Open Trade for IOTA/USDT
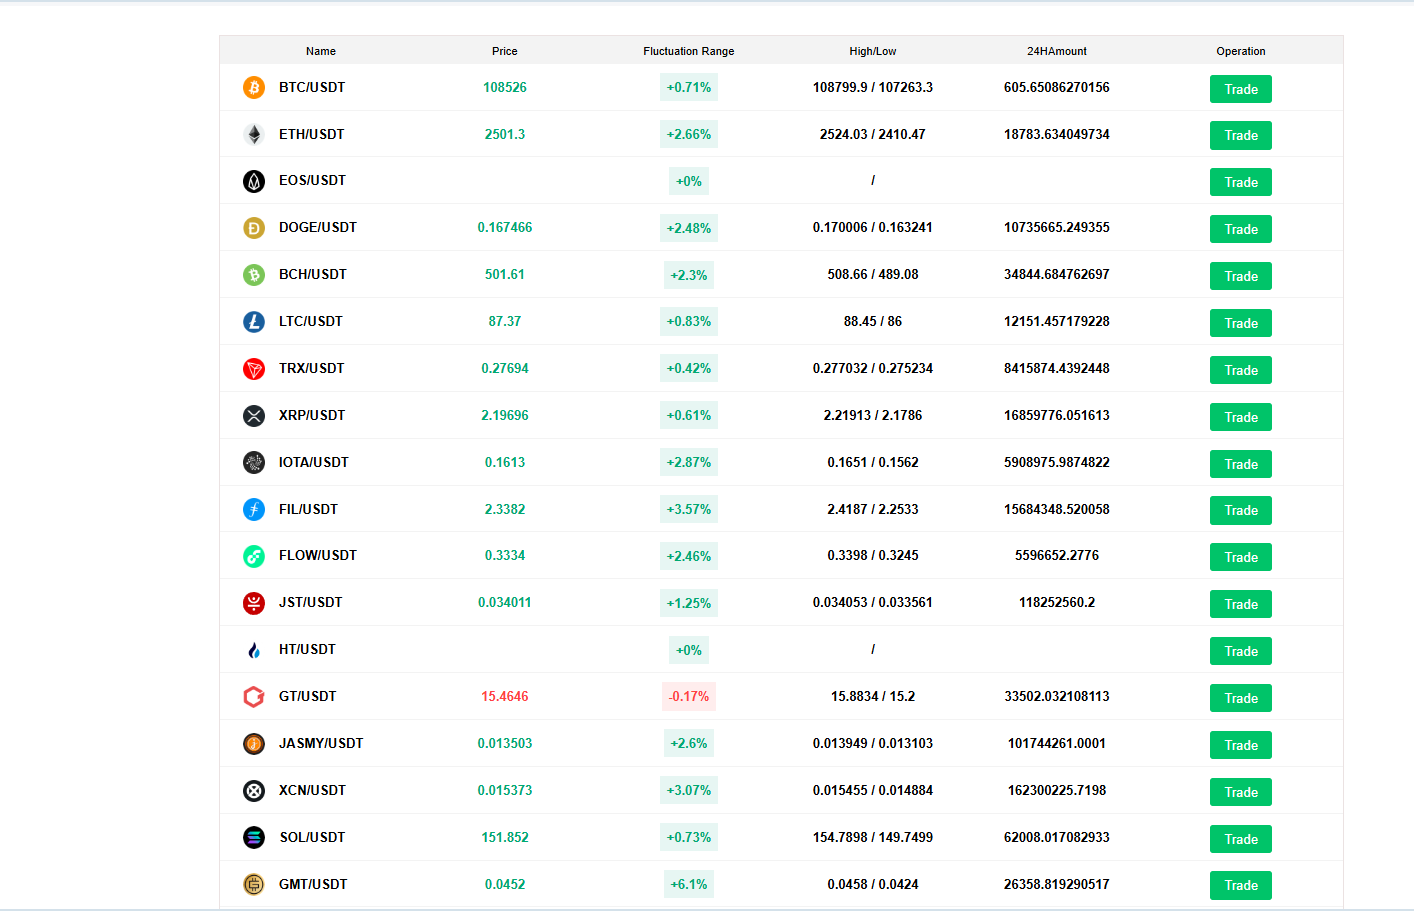1414x911 pixels. [1241, 464]
